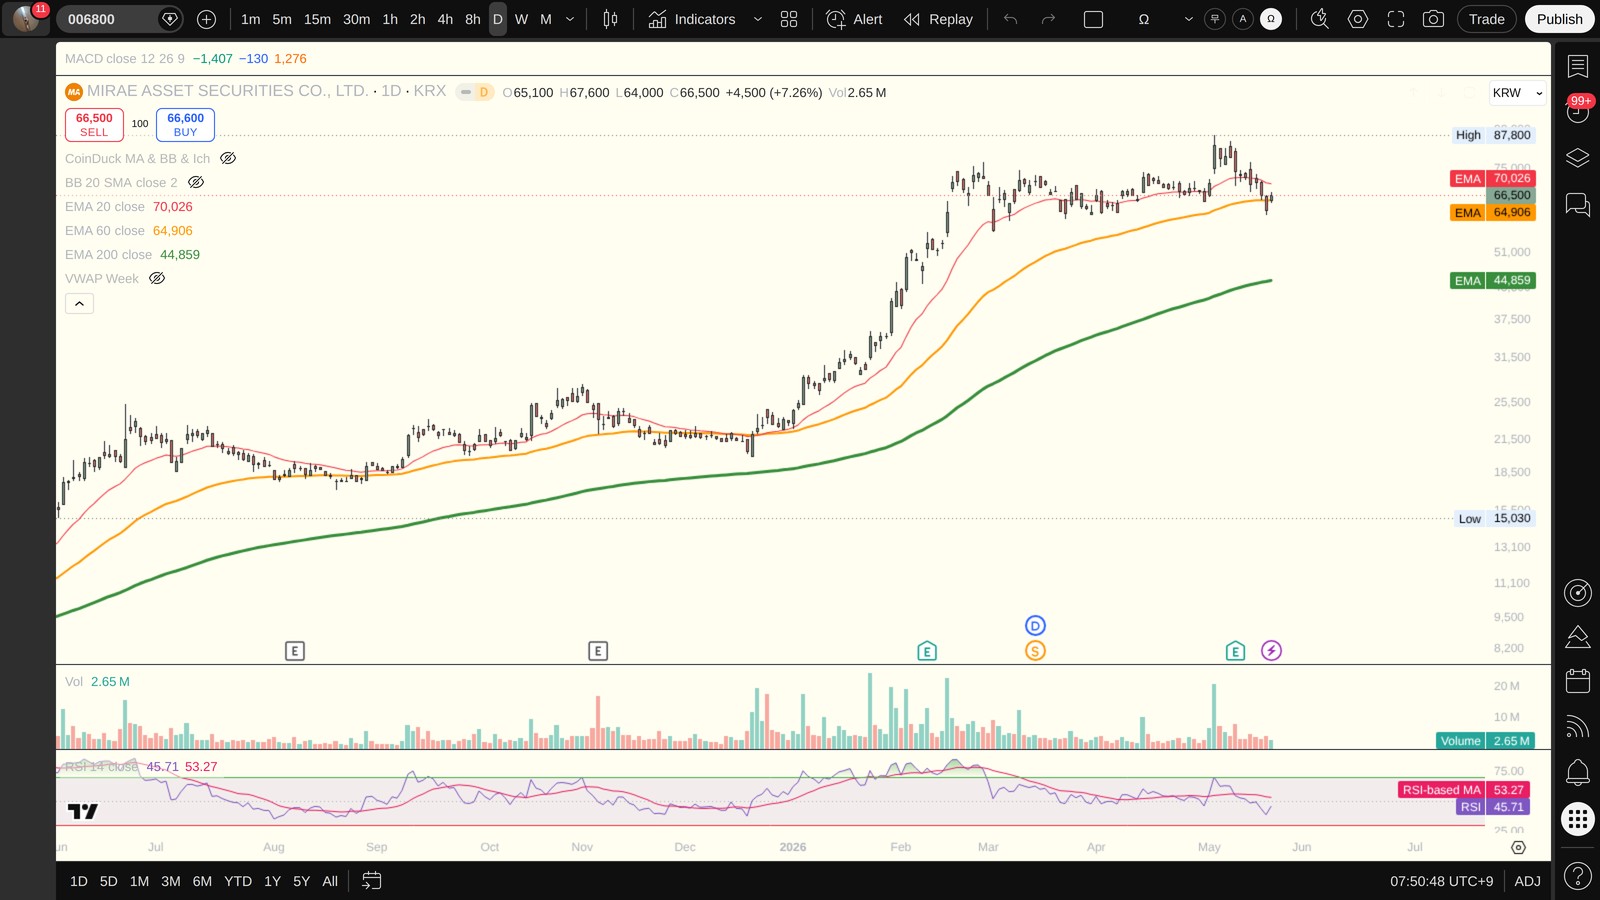Open the apps grid launcher icon

pyautogui.click(x=1578, y=820)
